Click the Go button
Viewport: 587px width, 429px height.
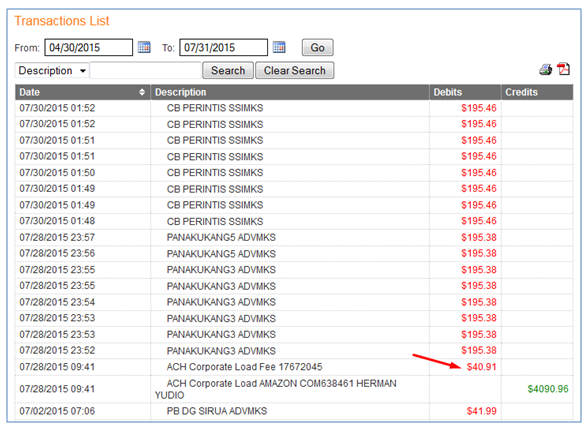point(317,48)
